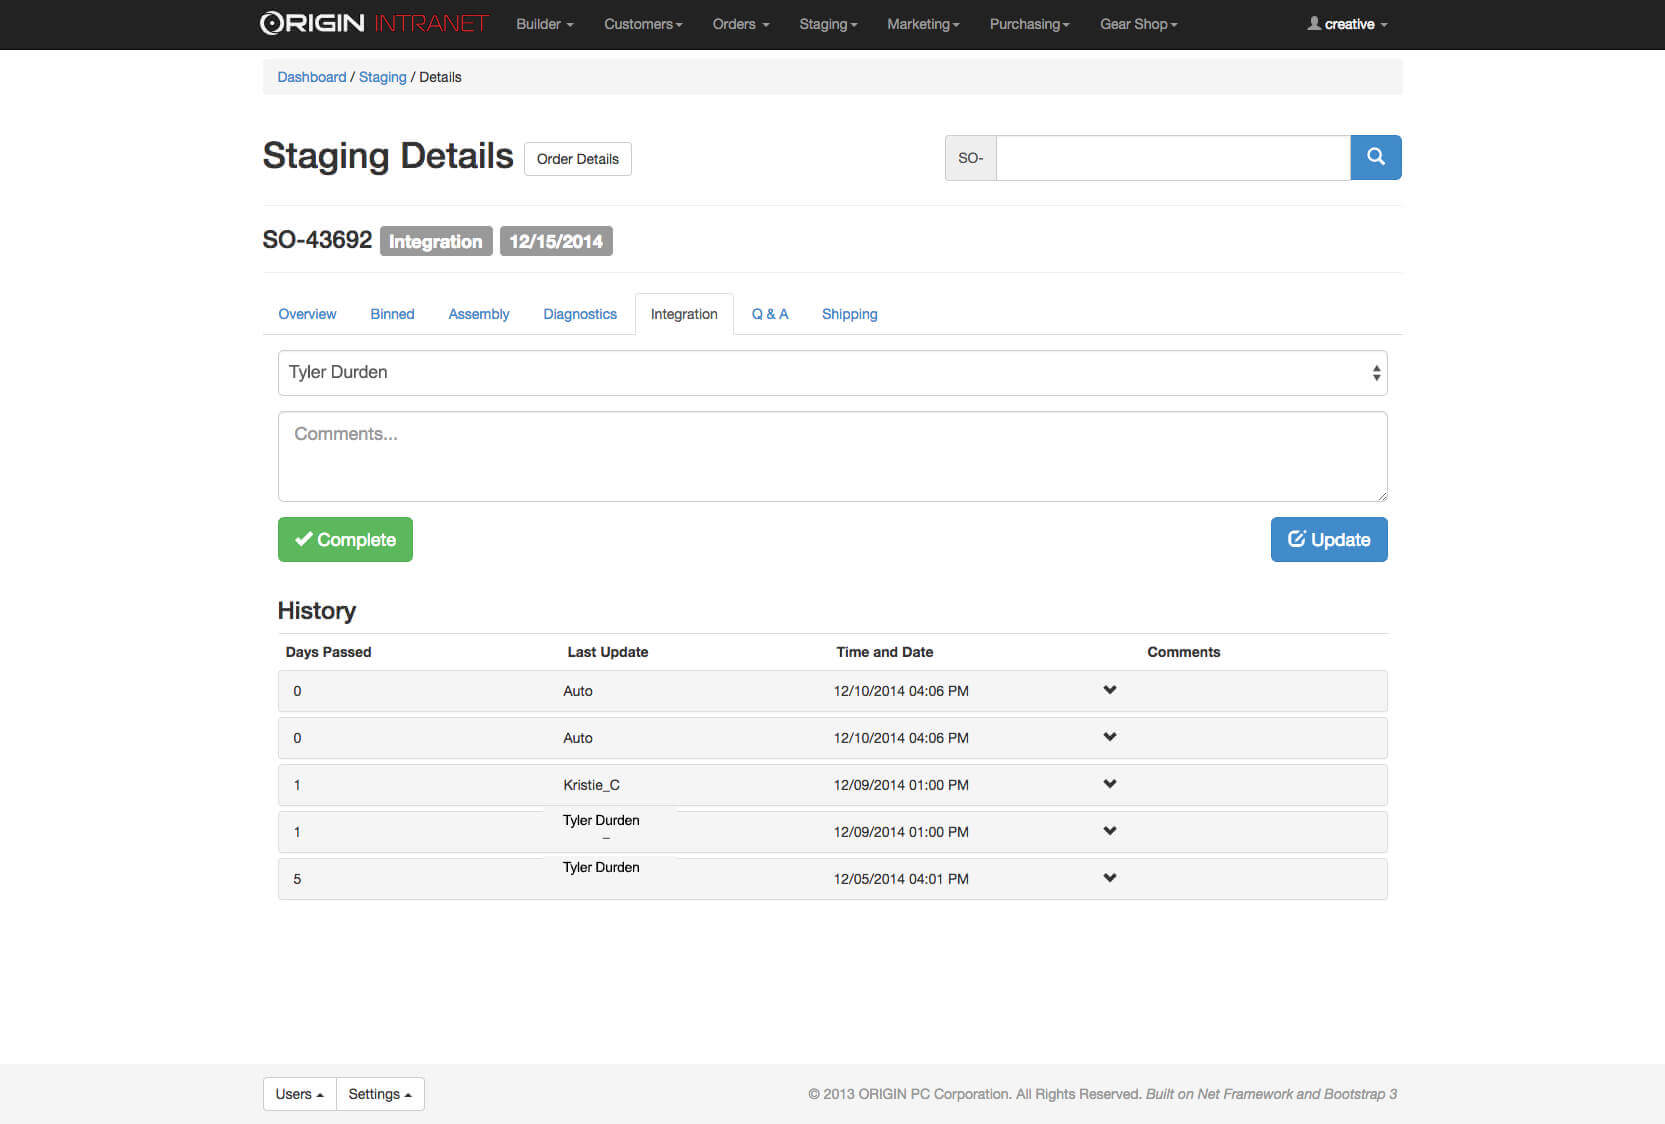Open the Builder navigation menu
This screenshot has height=1124, width=1665.
click(x=544, y=24)
